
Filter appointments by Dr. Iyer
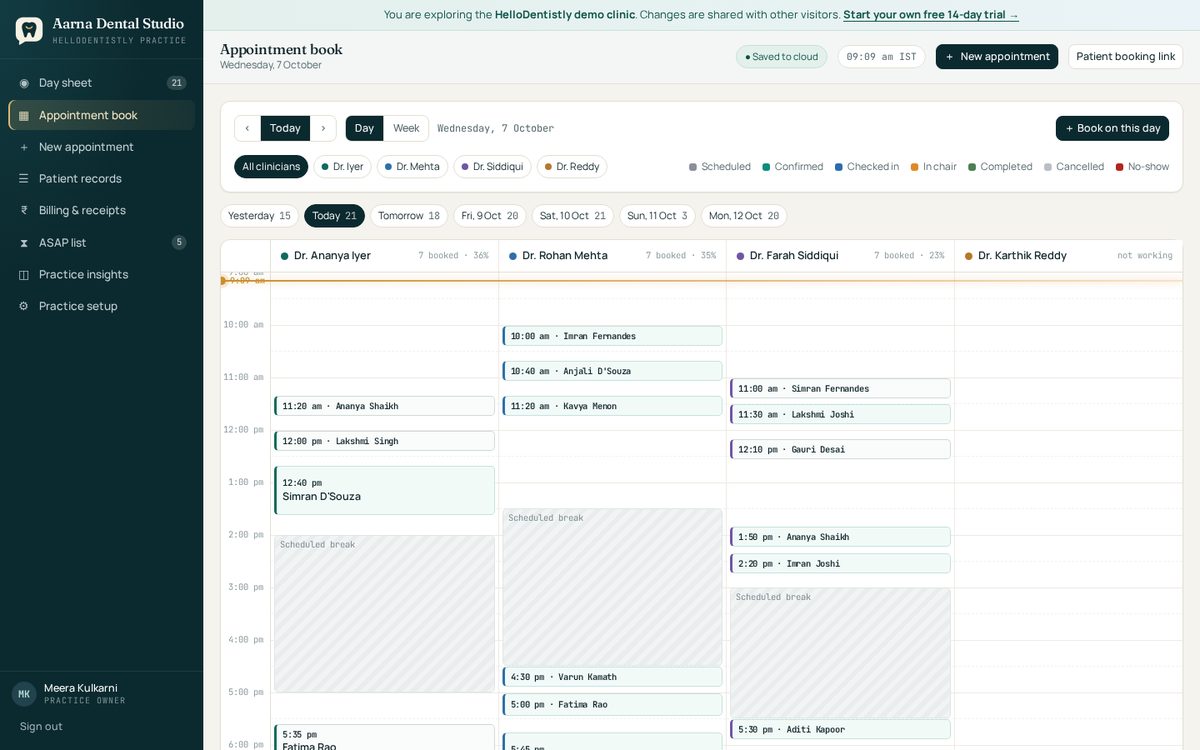click(x=342, y=167)
